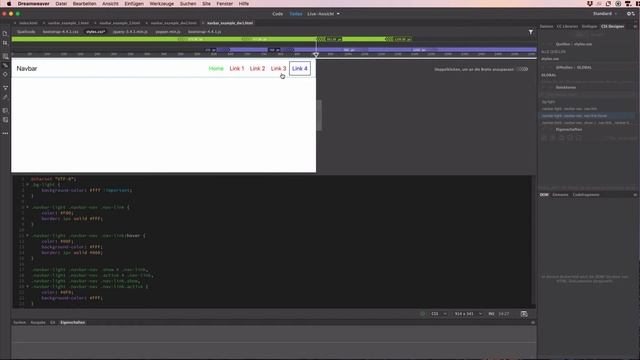Switch to the Suchen panel tab
The width and height of the screenshot is (640, 360).
[19, 322]
